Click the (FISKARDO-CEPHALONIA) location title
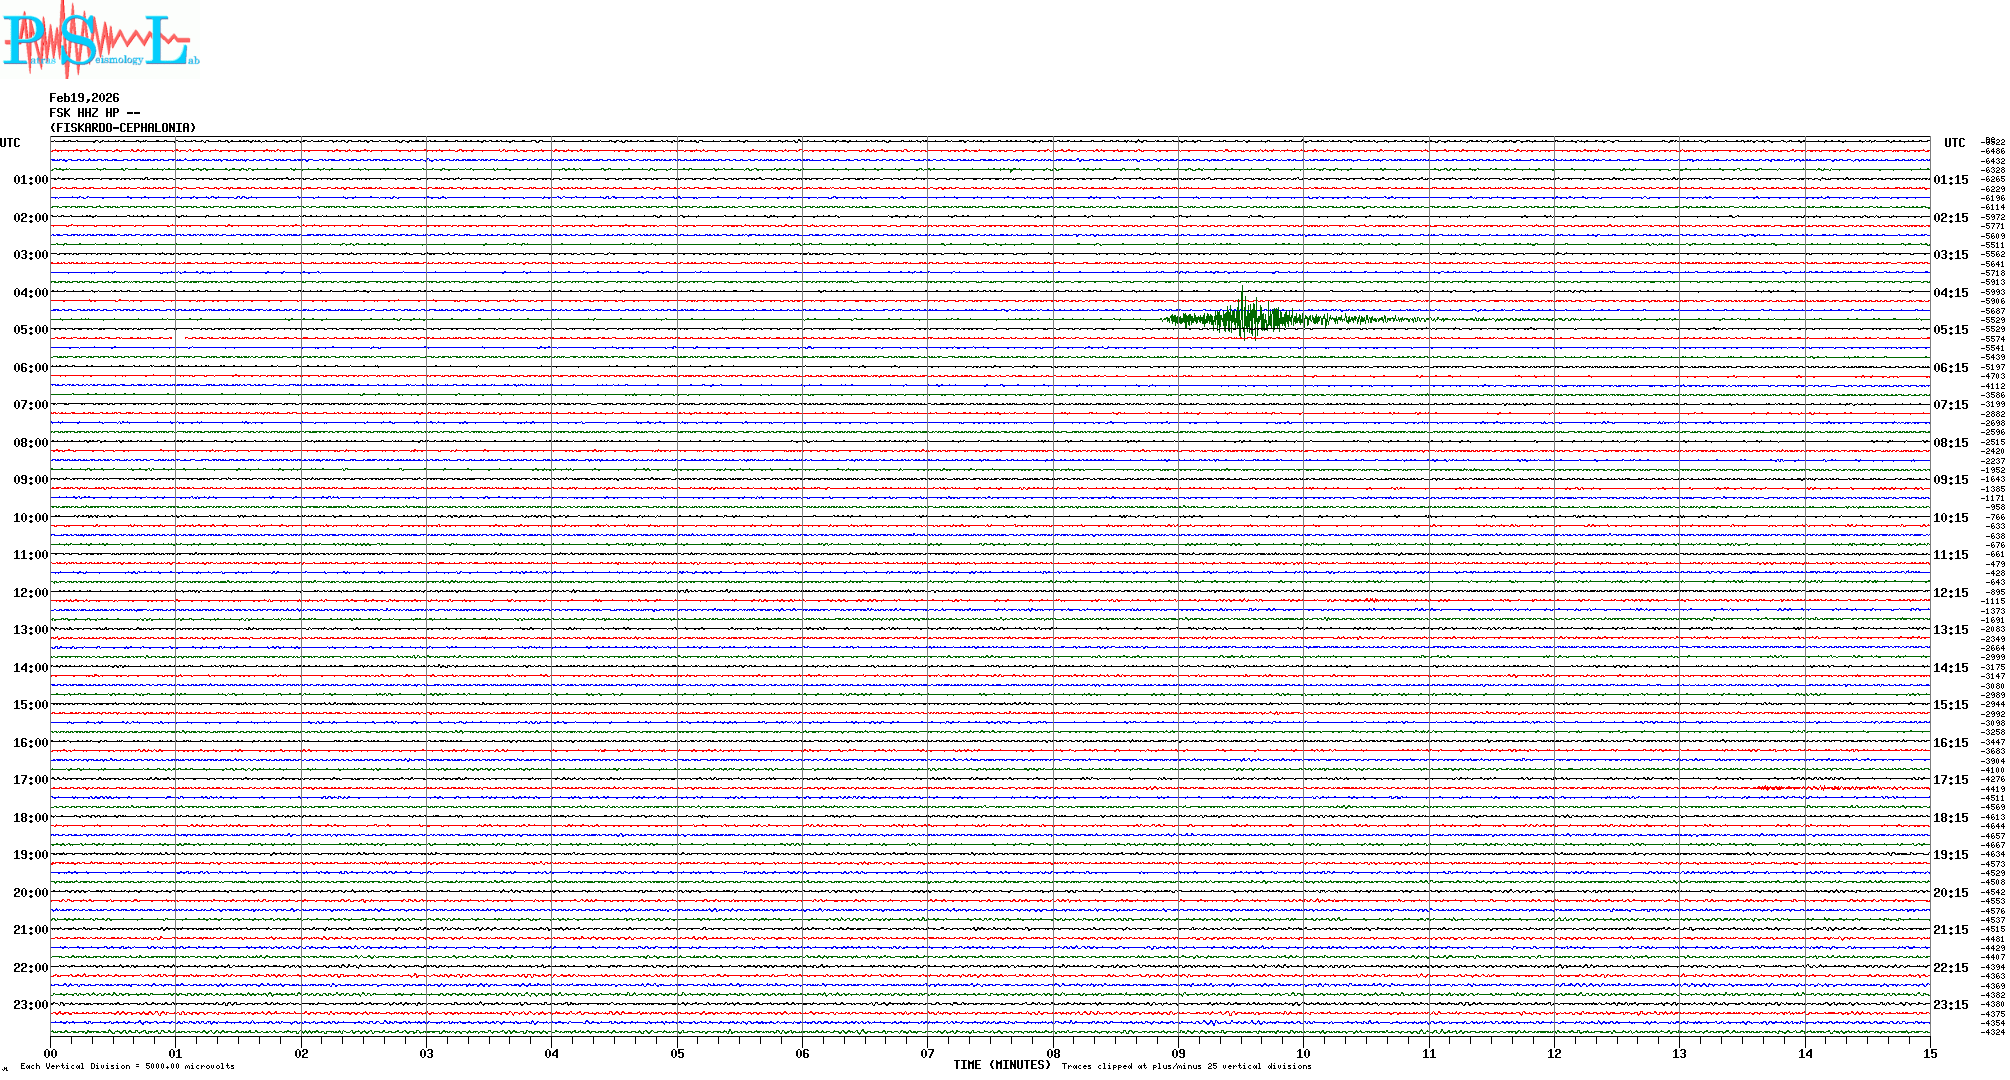 tap(123, 128)
